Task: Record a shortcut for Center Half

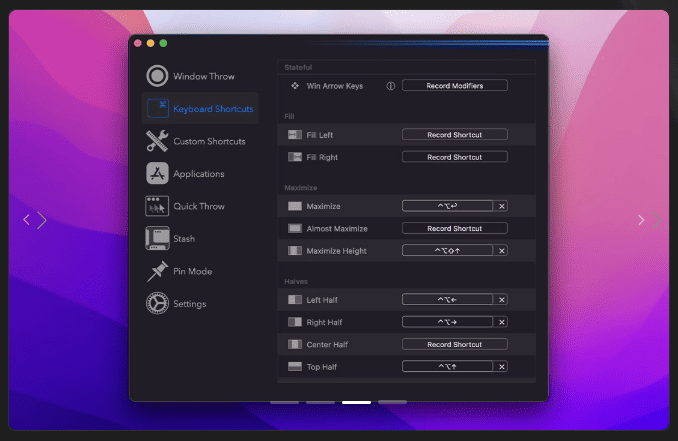Action: 455,344
